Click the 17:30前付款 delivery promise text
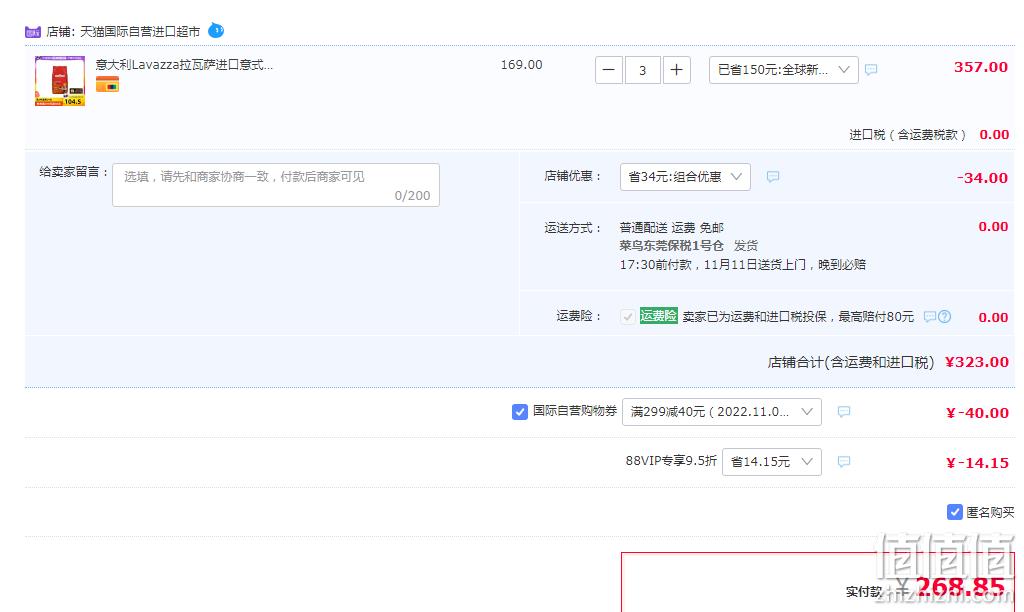The width and height of the screenshot is (1024, 612). tap(743, 265)
